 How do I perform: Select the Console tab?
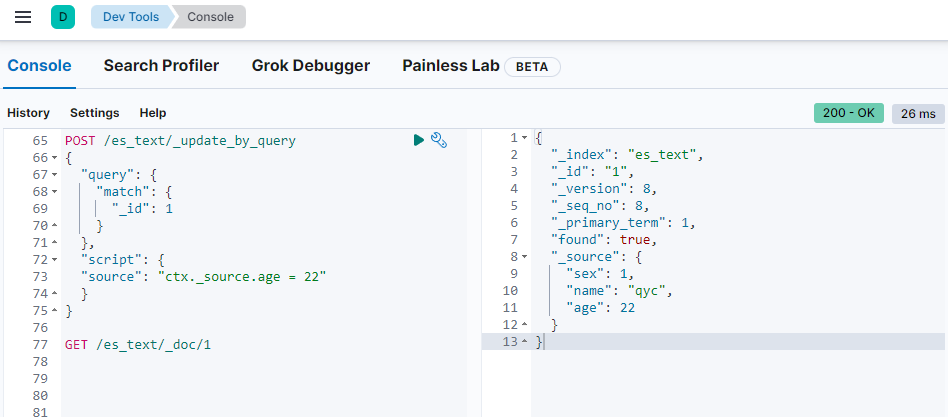pyautogui.click(x=39, y=66)
